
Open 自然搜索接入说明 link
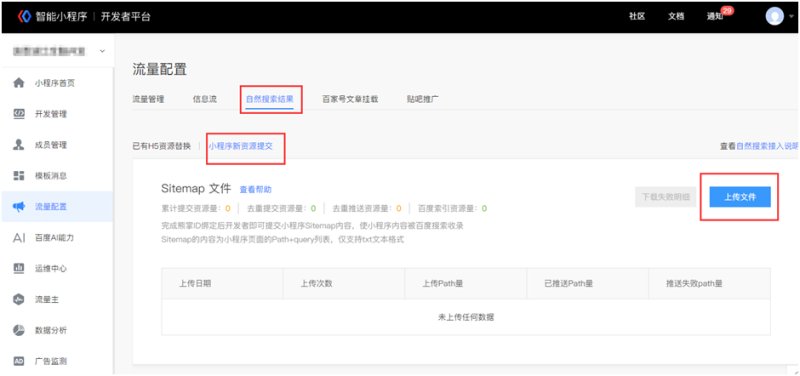(x=768, y=146)
